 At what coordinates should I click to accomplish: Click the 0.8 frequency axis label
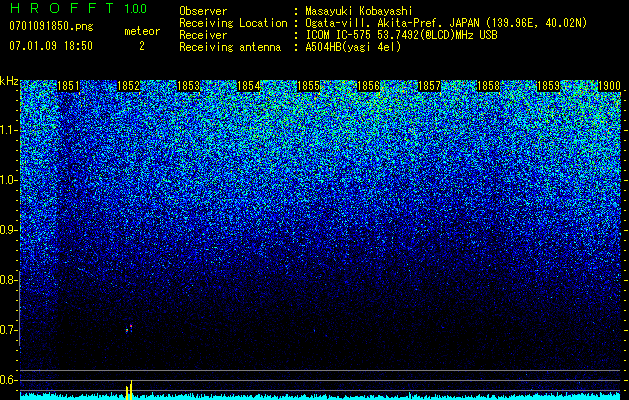tap(8, 280)
